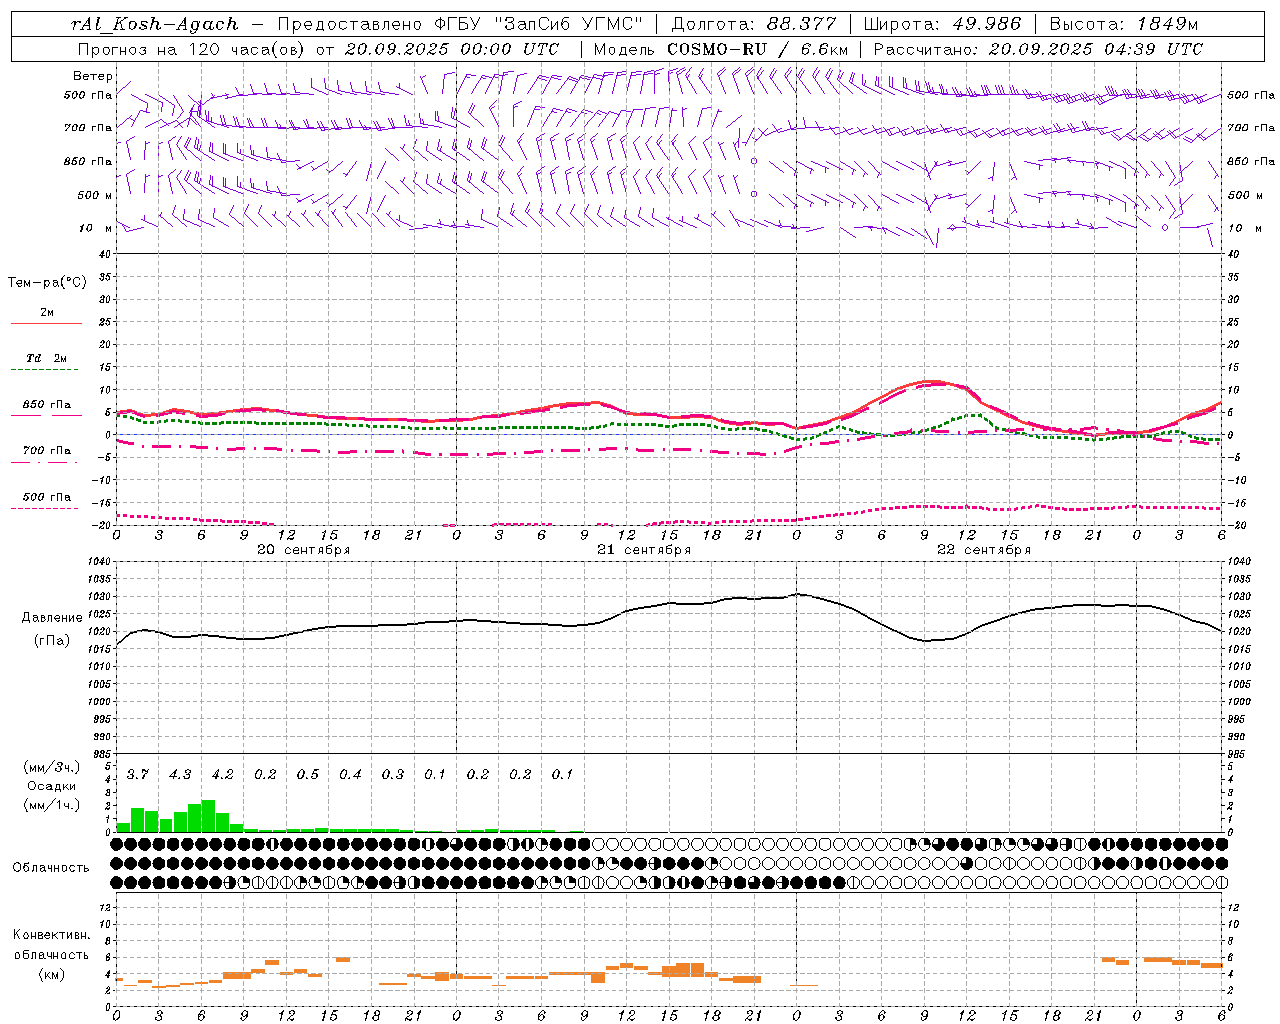Click the 20 сентября date label
Image resolution: width=1280 pixels, height=1024 pixels.
click(303, 550)
